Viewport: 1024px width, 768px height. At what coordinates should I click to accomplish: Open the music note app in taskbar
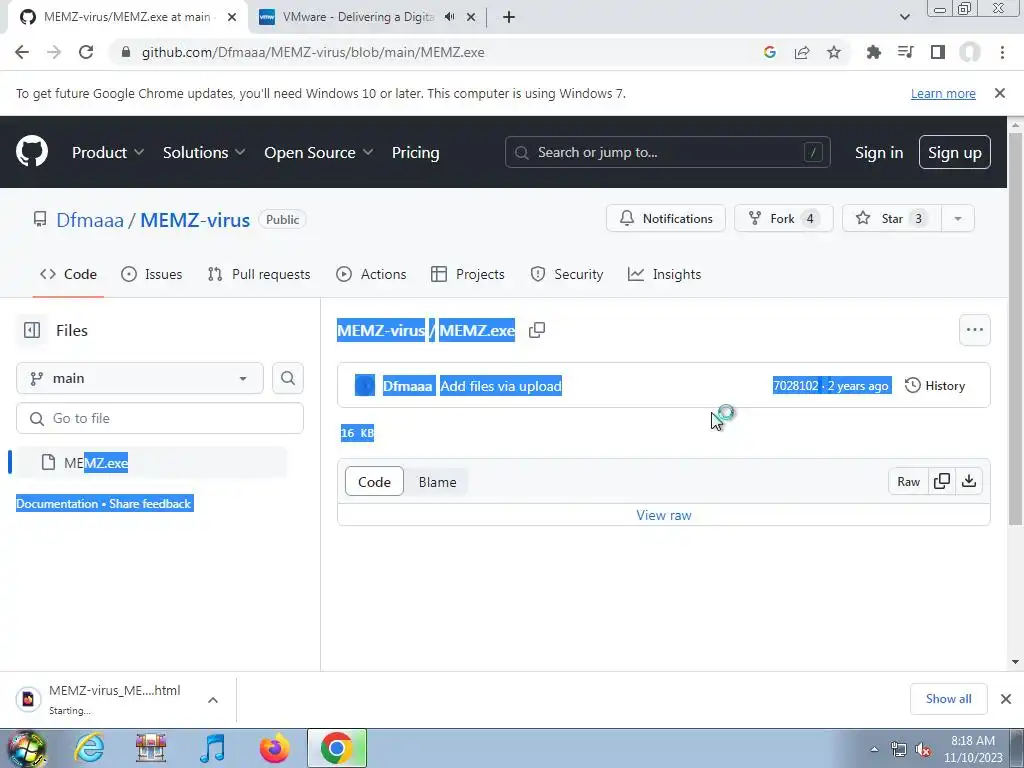coord(213,748)
